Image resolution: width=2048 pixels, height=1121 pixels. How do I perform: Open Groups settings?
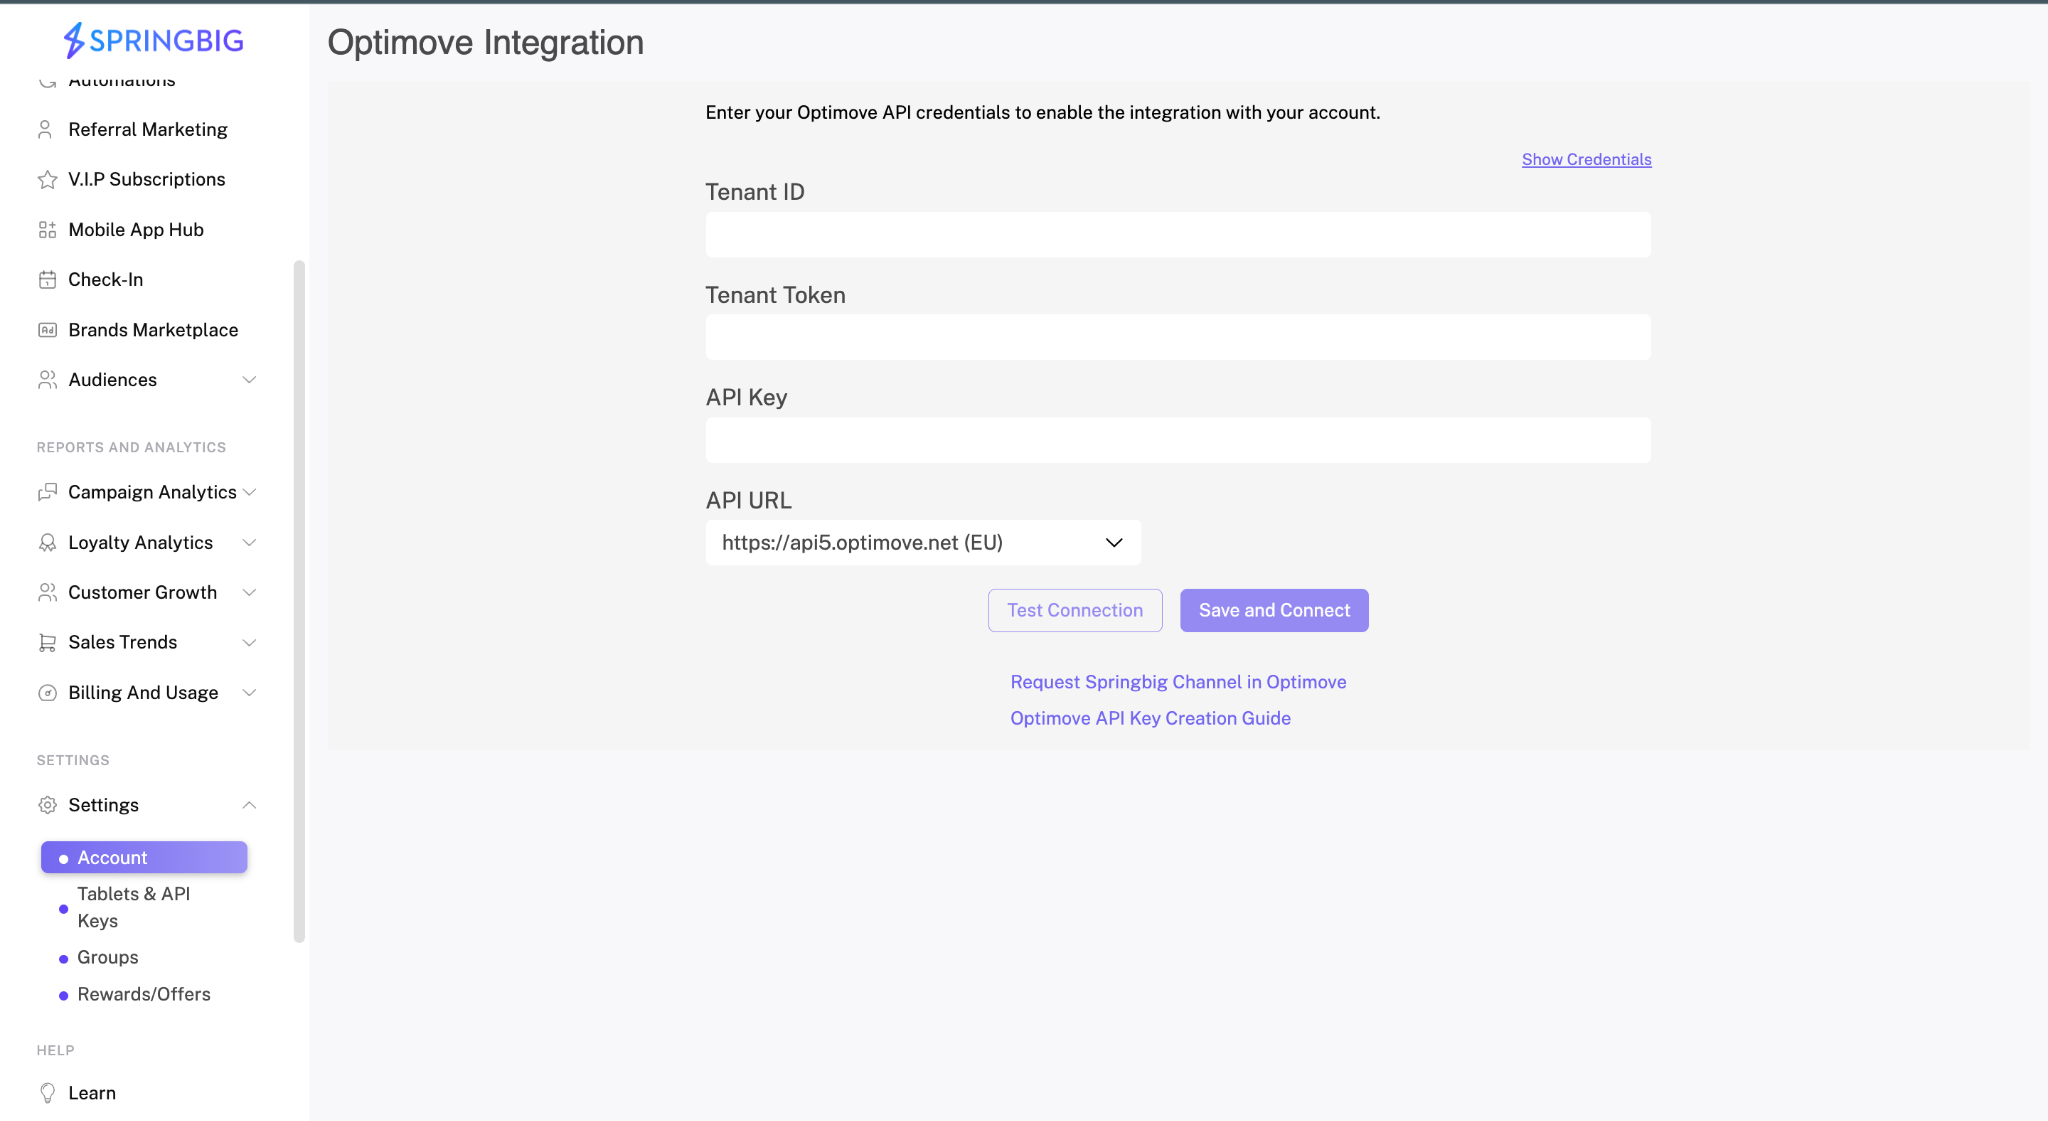click(x=108, y=957)
